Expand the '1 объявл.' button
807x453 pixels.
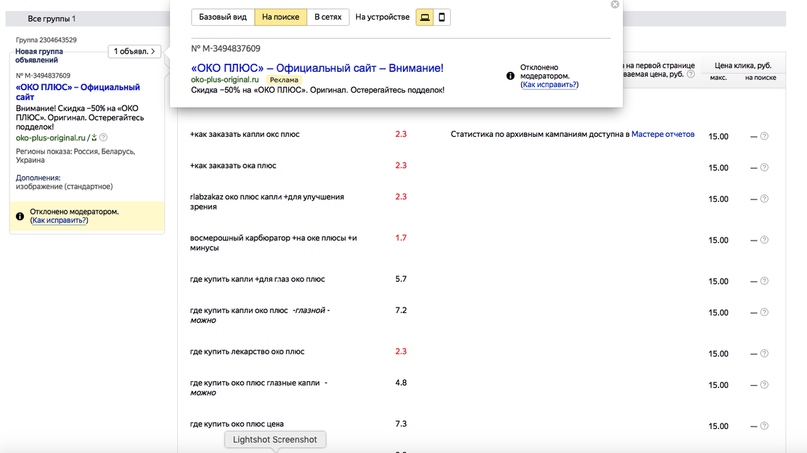point(134,51)
